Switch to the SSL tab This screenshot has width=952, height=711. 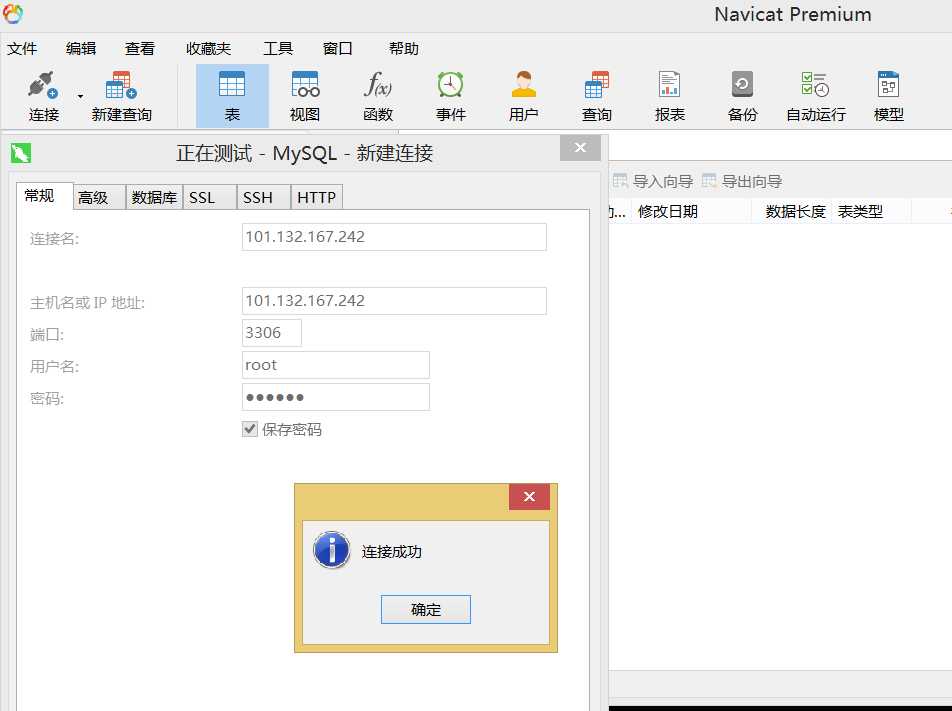point(209,197)
